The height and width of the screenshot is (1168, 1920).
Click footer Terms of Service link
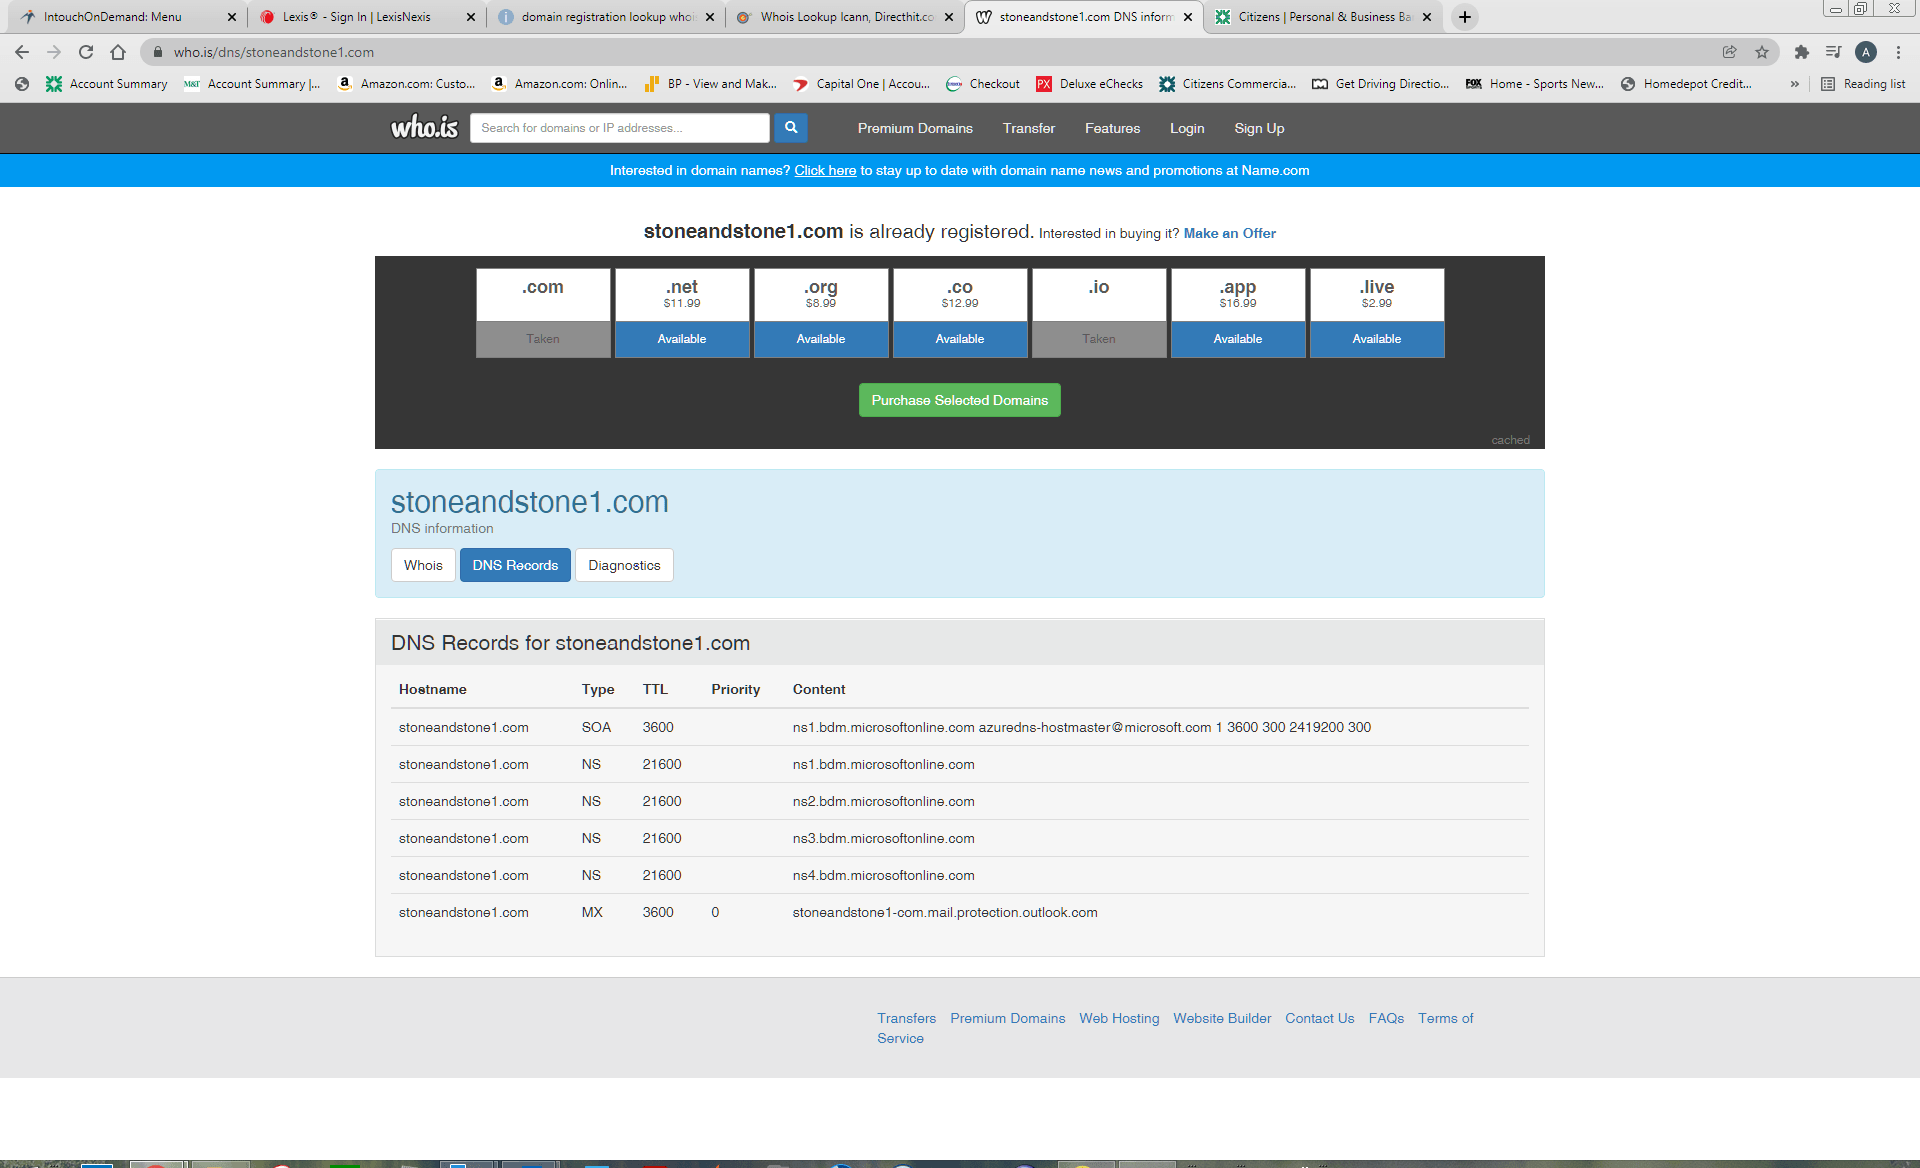click(1445, 1018)
